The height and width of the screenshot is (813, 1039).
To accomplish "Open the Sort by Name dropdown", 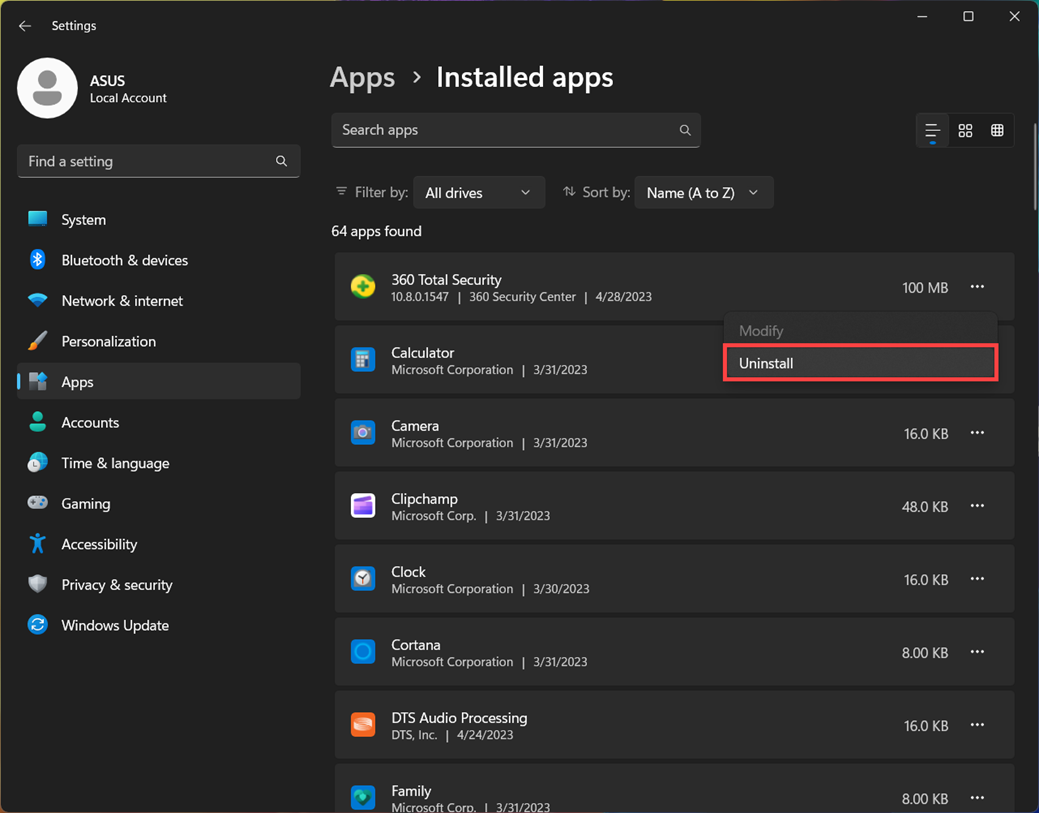I will (704, 193).
